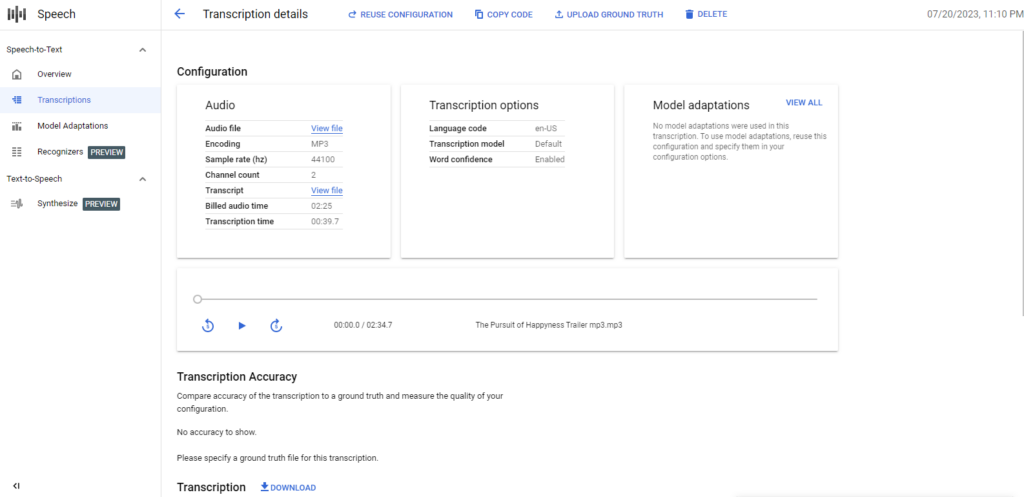The image size is (1024, 497).
Task: Click the Transcription Accuracy heading
Action: click(x=237, y=377)
